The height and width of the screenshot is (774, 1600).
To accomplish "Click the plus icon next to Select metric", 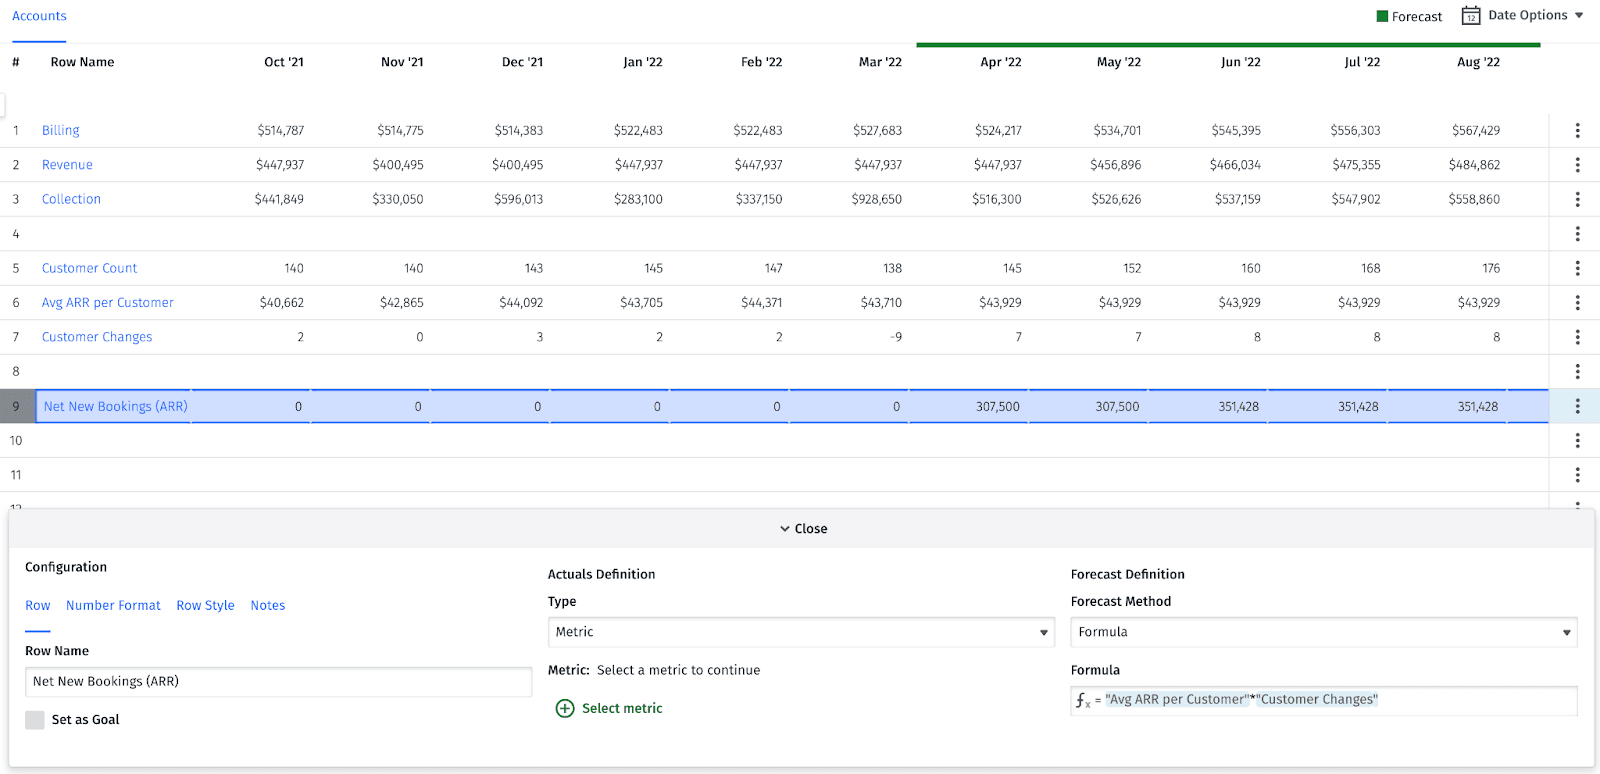I will 565,708.
